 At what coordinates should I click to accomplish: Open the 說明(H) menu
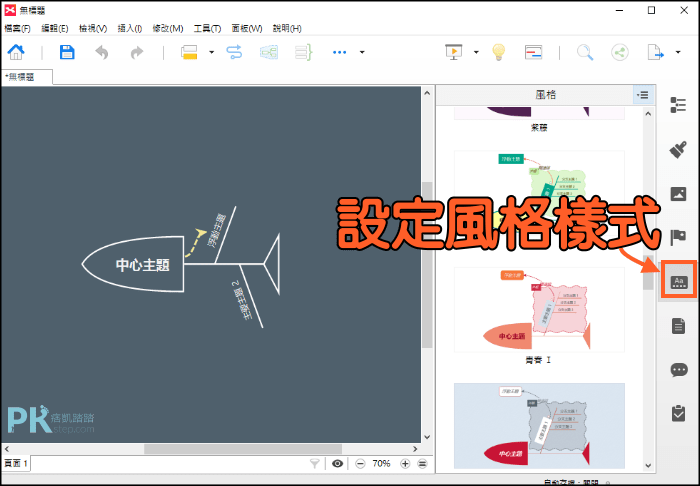[x=287, y=29]
